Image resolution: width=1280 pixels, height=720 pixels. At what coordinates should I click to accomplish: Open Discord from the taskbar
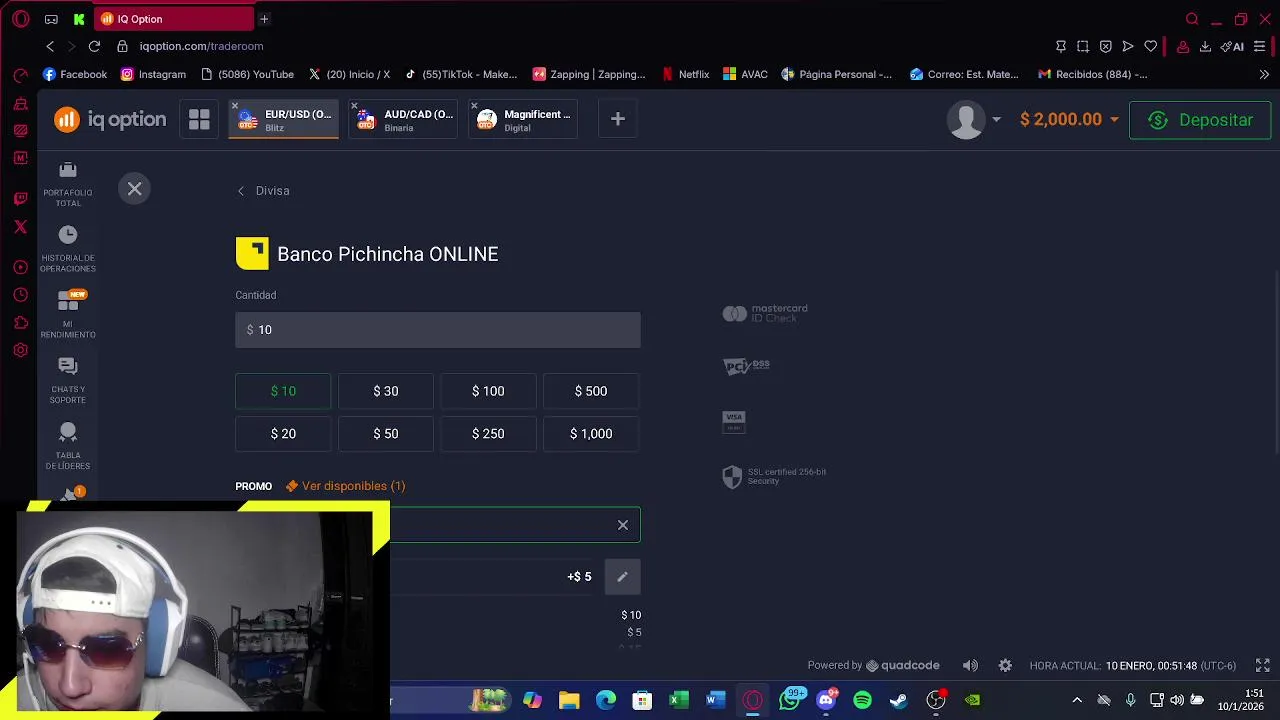[826, 700]
